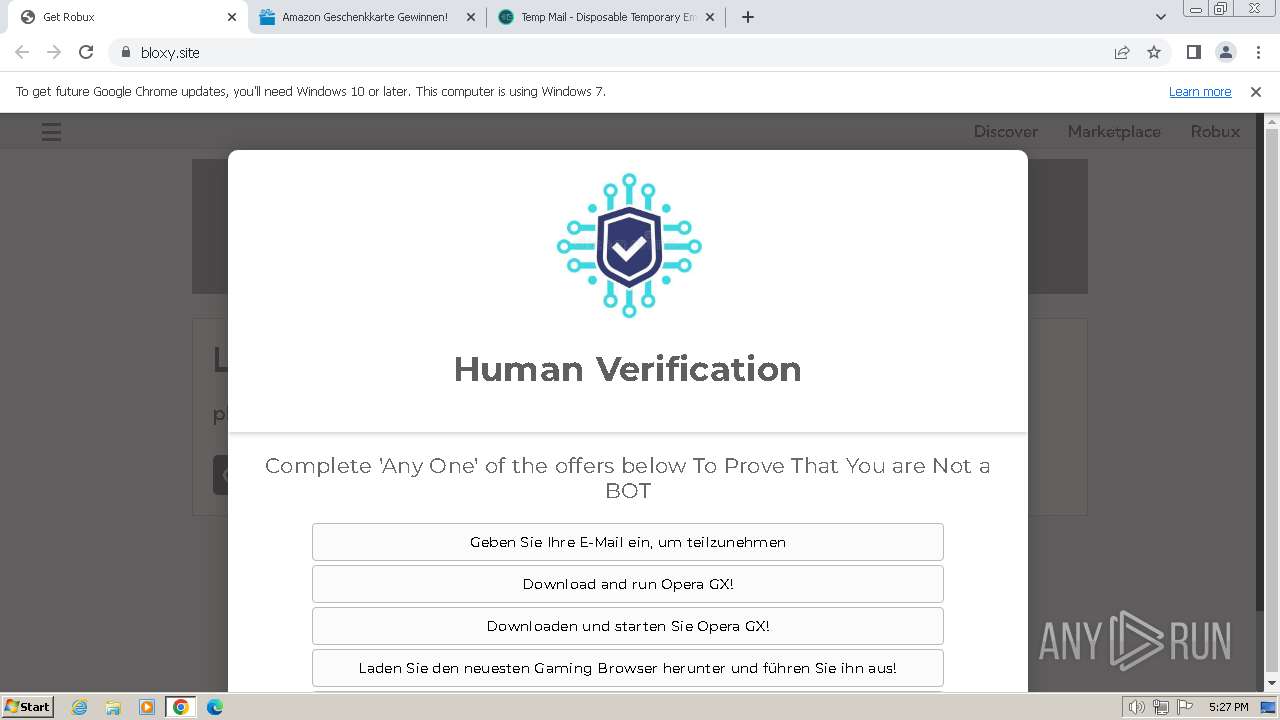Screen dimensions: 1280x720
Task: Open Windows Media Player from the taskbar
Action: 147,707
